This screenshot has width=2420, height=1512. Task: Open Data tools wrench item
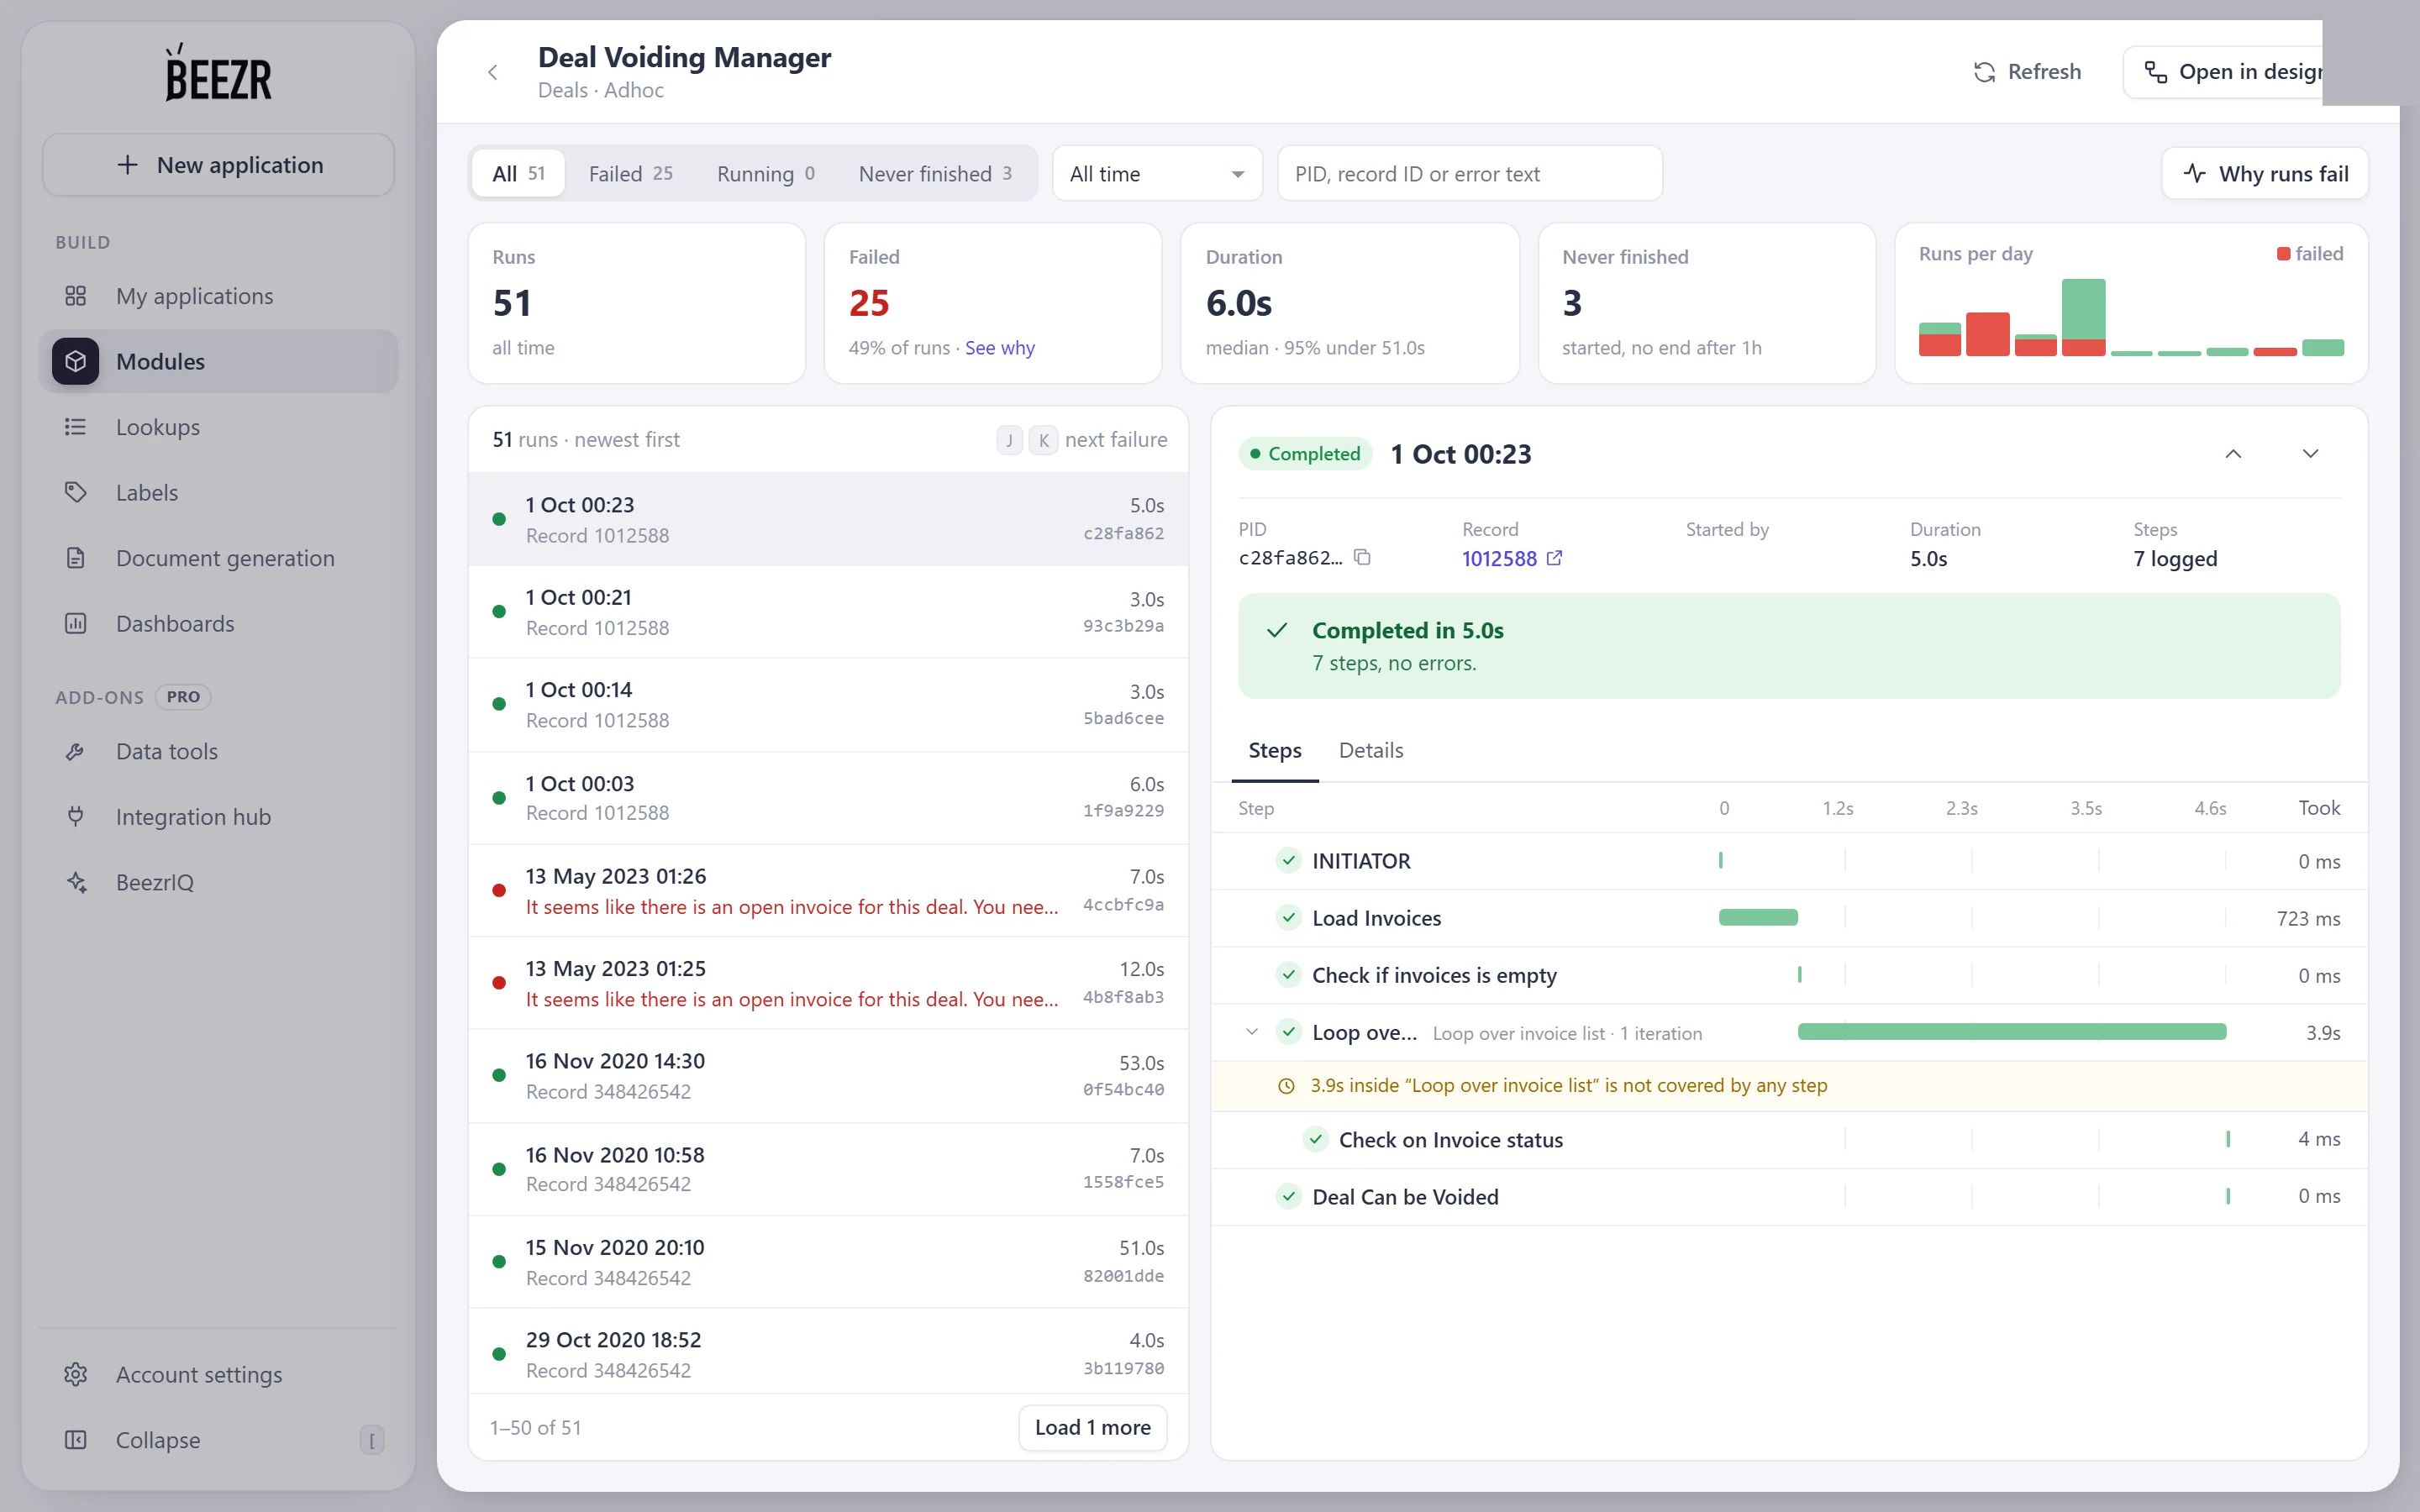click(218, 751)
